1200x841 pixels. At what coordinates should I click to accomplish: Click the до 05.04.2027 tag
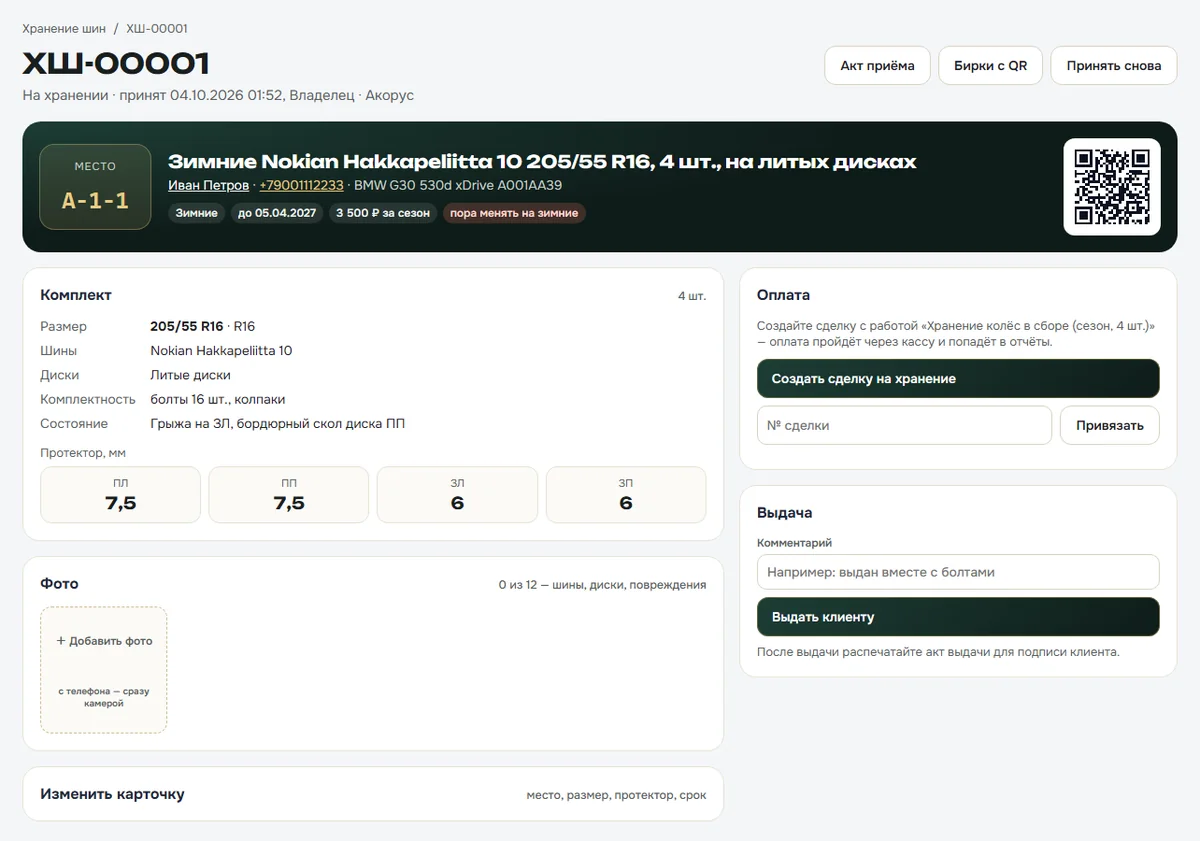[277, 213]
